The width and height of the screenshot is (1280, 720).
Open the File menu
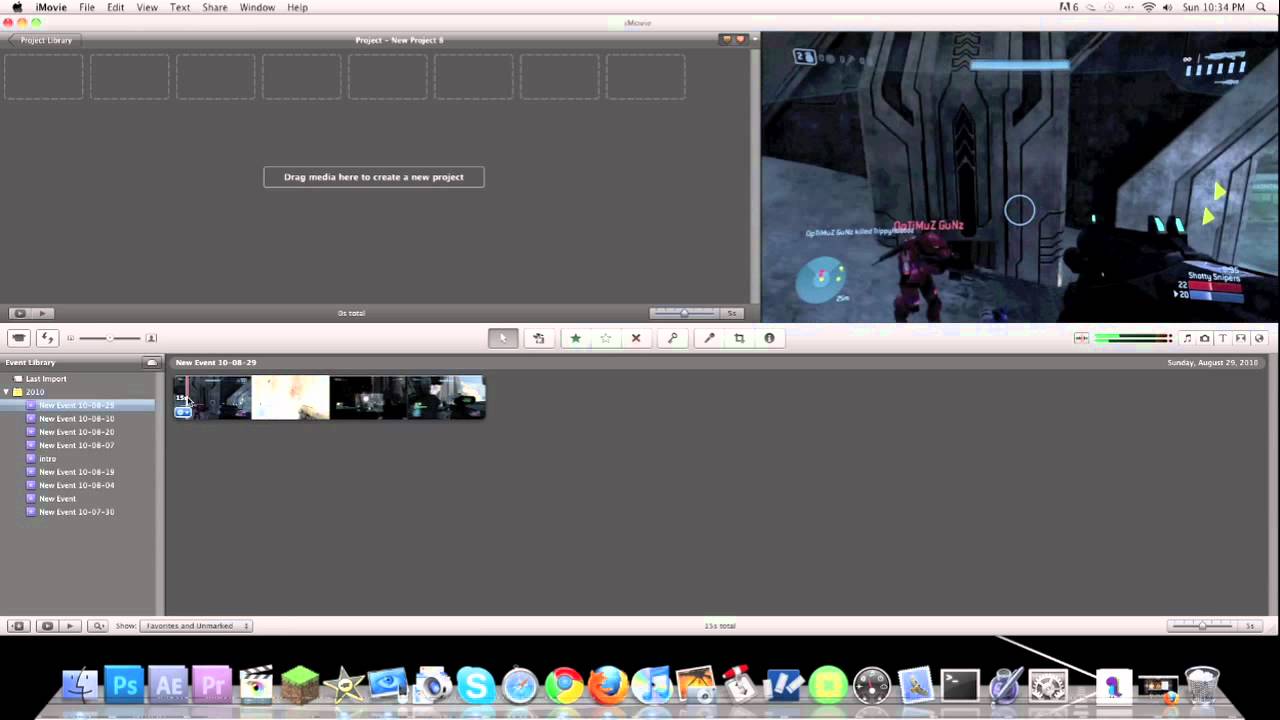(87, 7)
